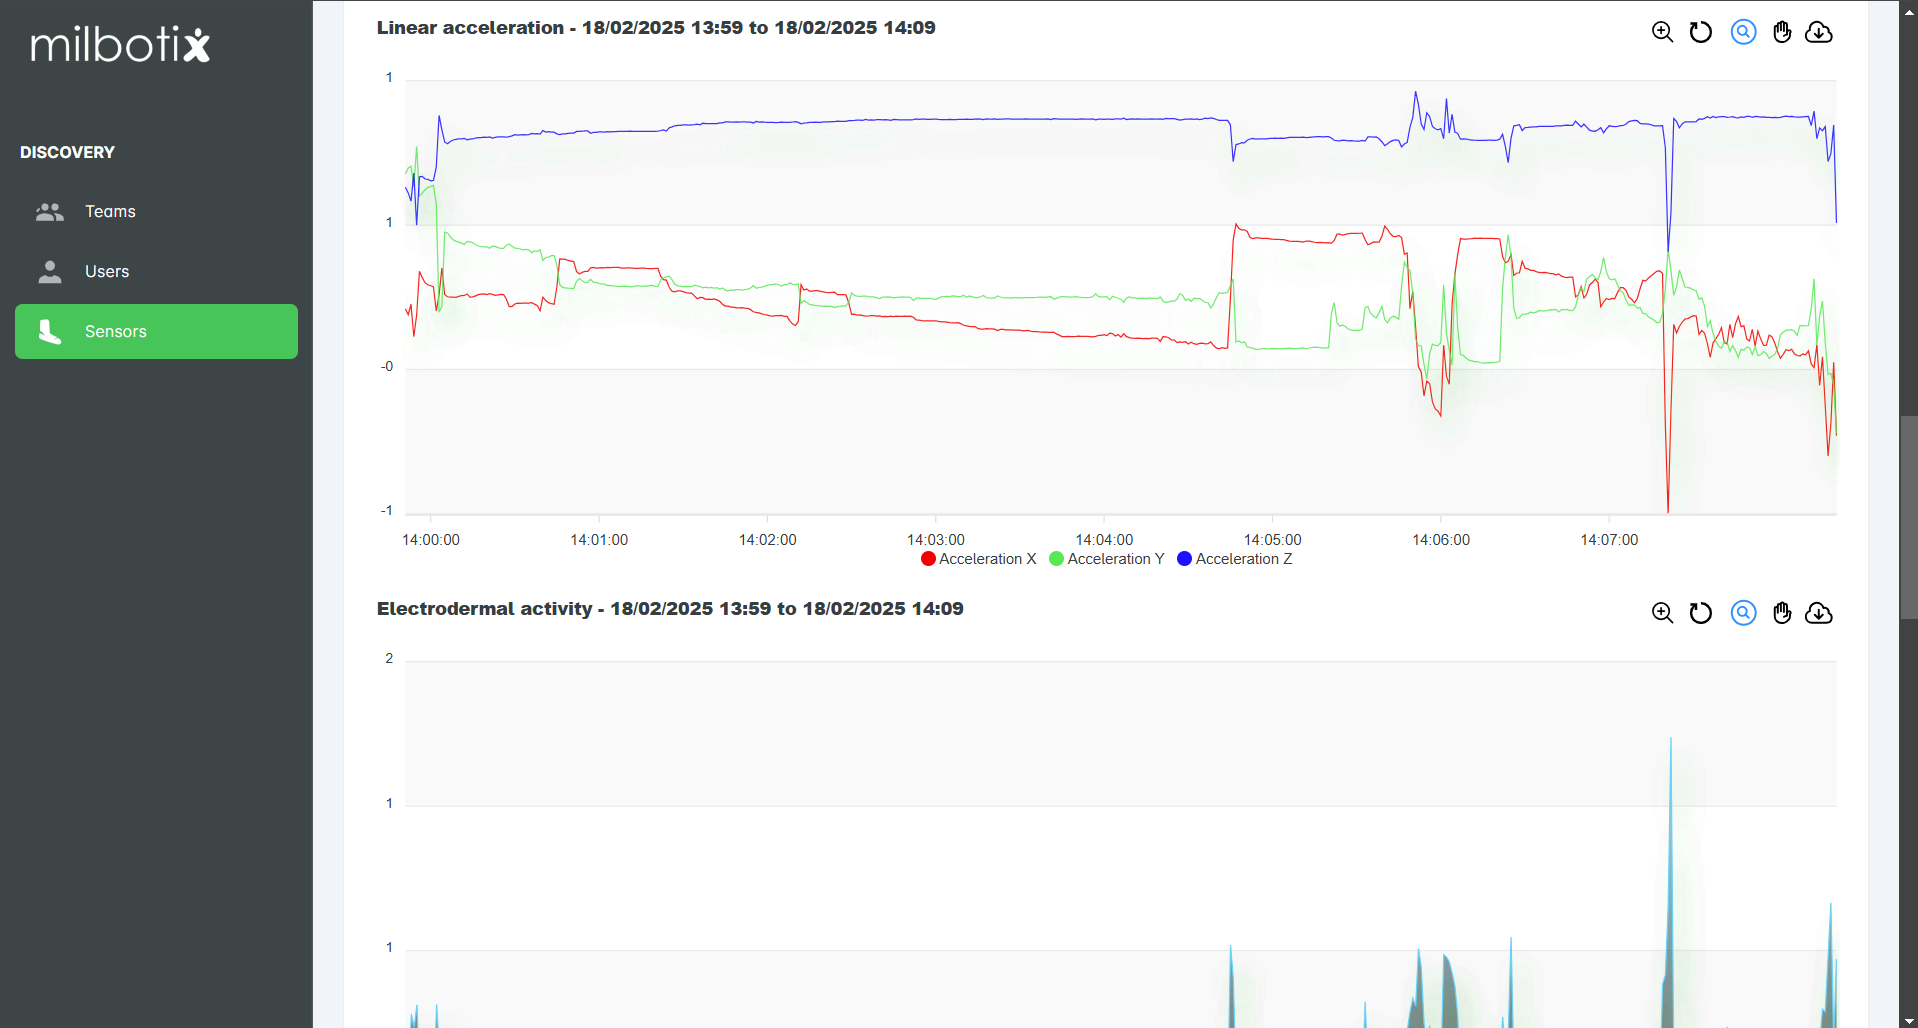Reset zoom on Linear acceleration chart

pyautogui.click(x=1701, y=32)
